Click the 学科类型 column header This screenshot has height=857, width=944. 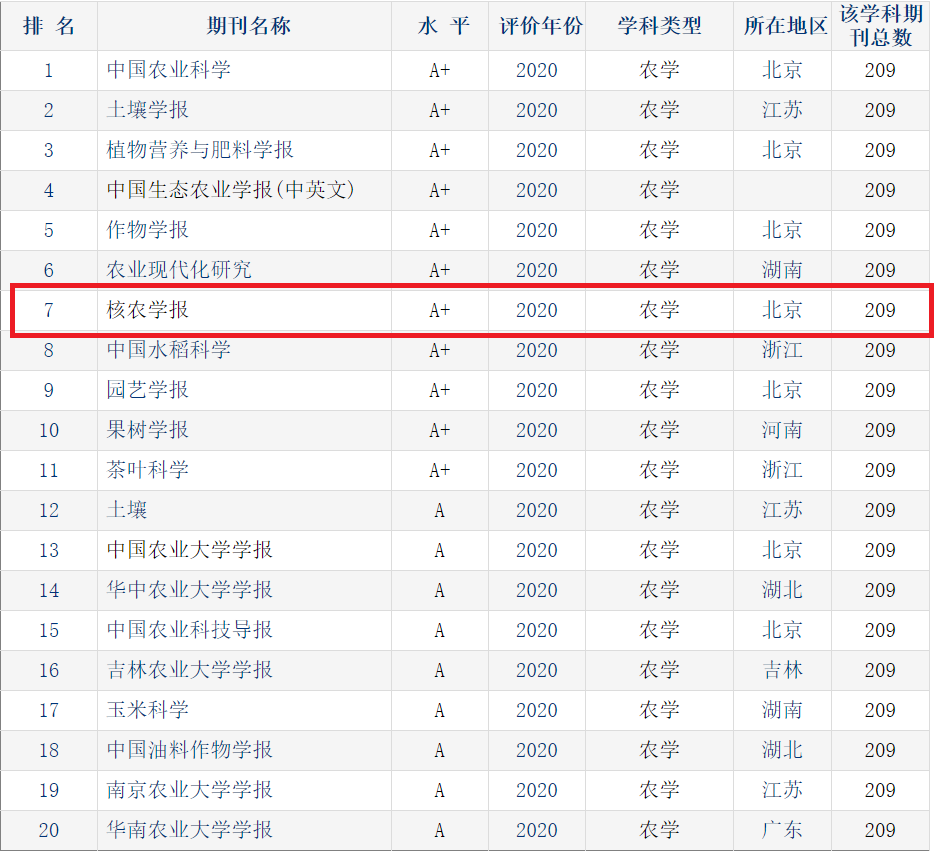point(659,26)
